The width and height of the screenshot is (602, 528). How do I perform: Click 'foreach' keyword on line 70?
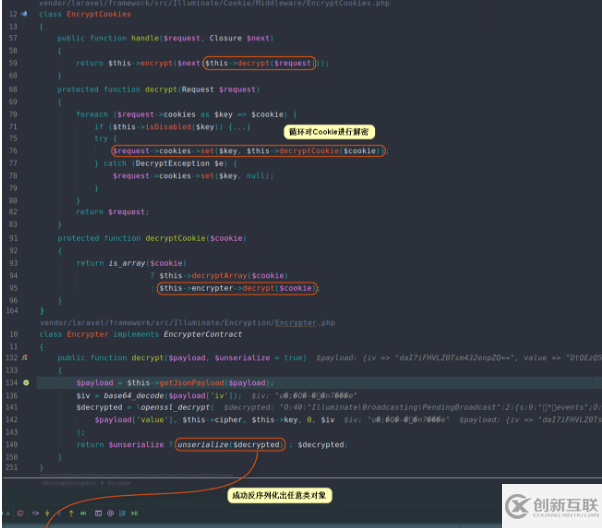pos(92,114)
